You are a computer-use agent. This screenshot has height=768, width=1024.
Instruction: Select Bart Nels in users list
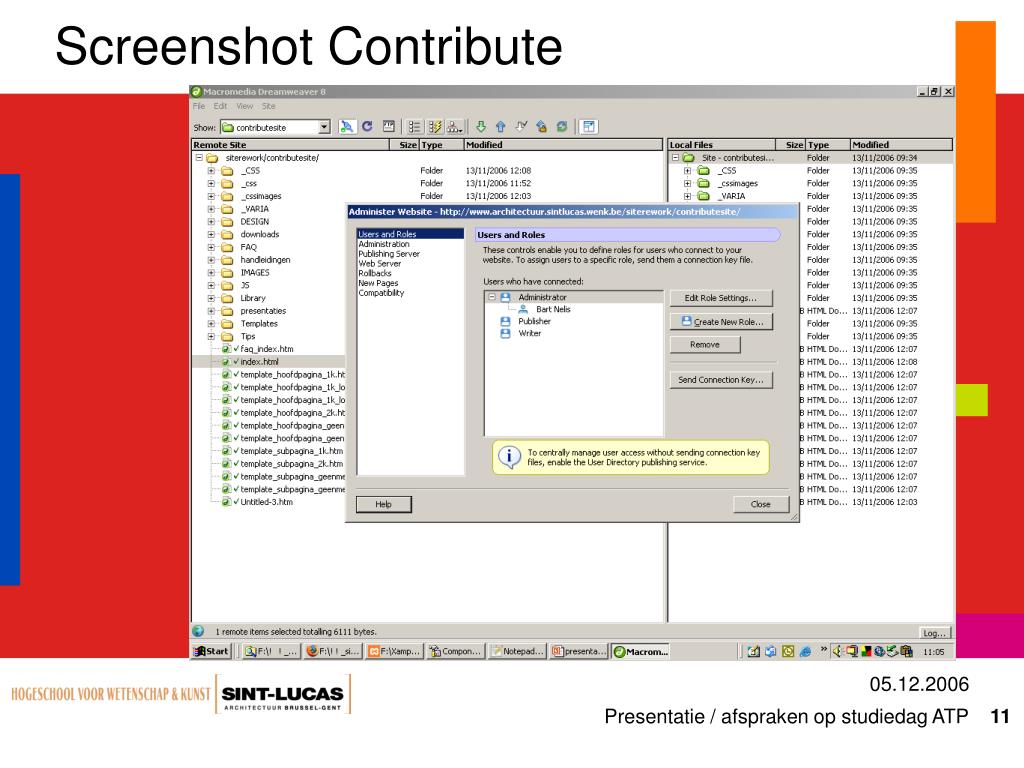coord(553,310)
